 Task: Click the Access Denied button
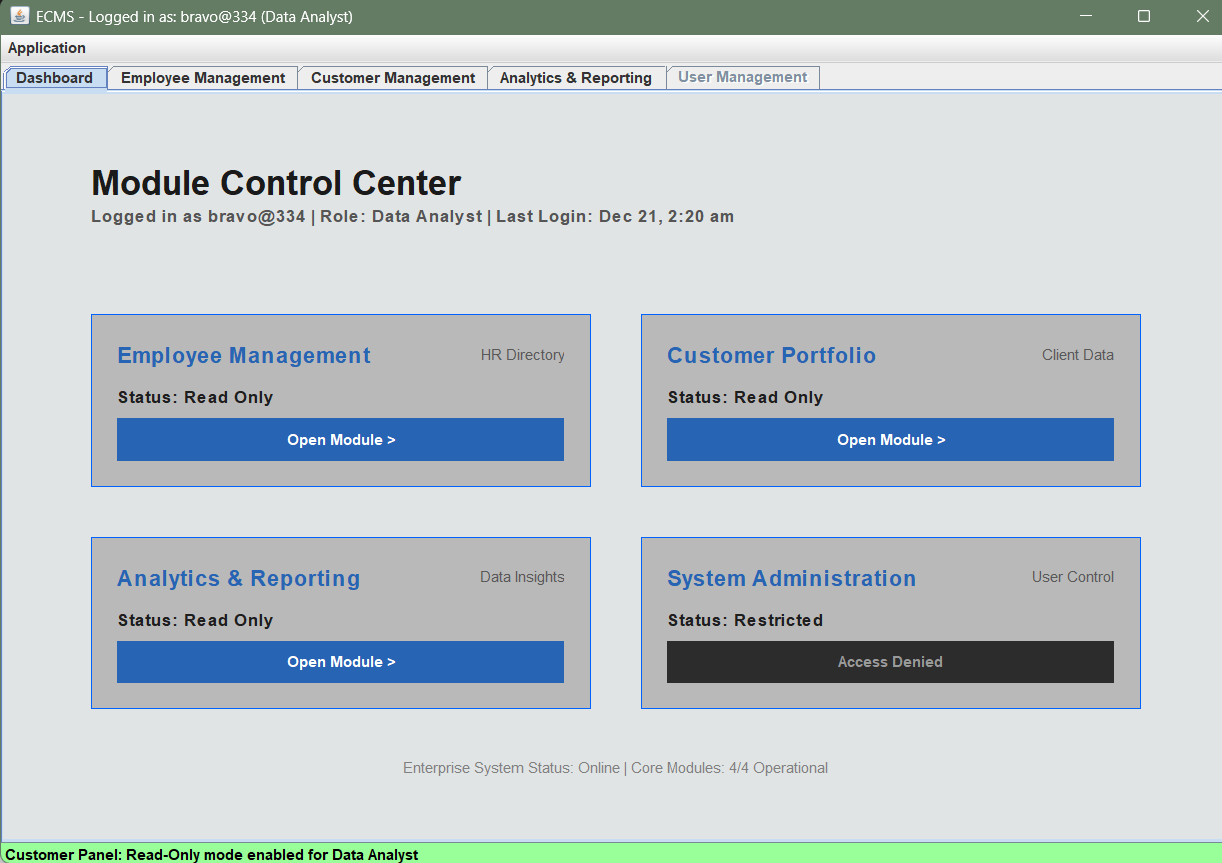(x=890, y=662)
